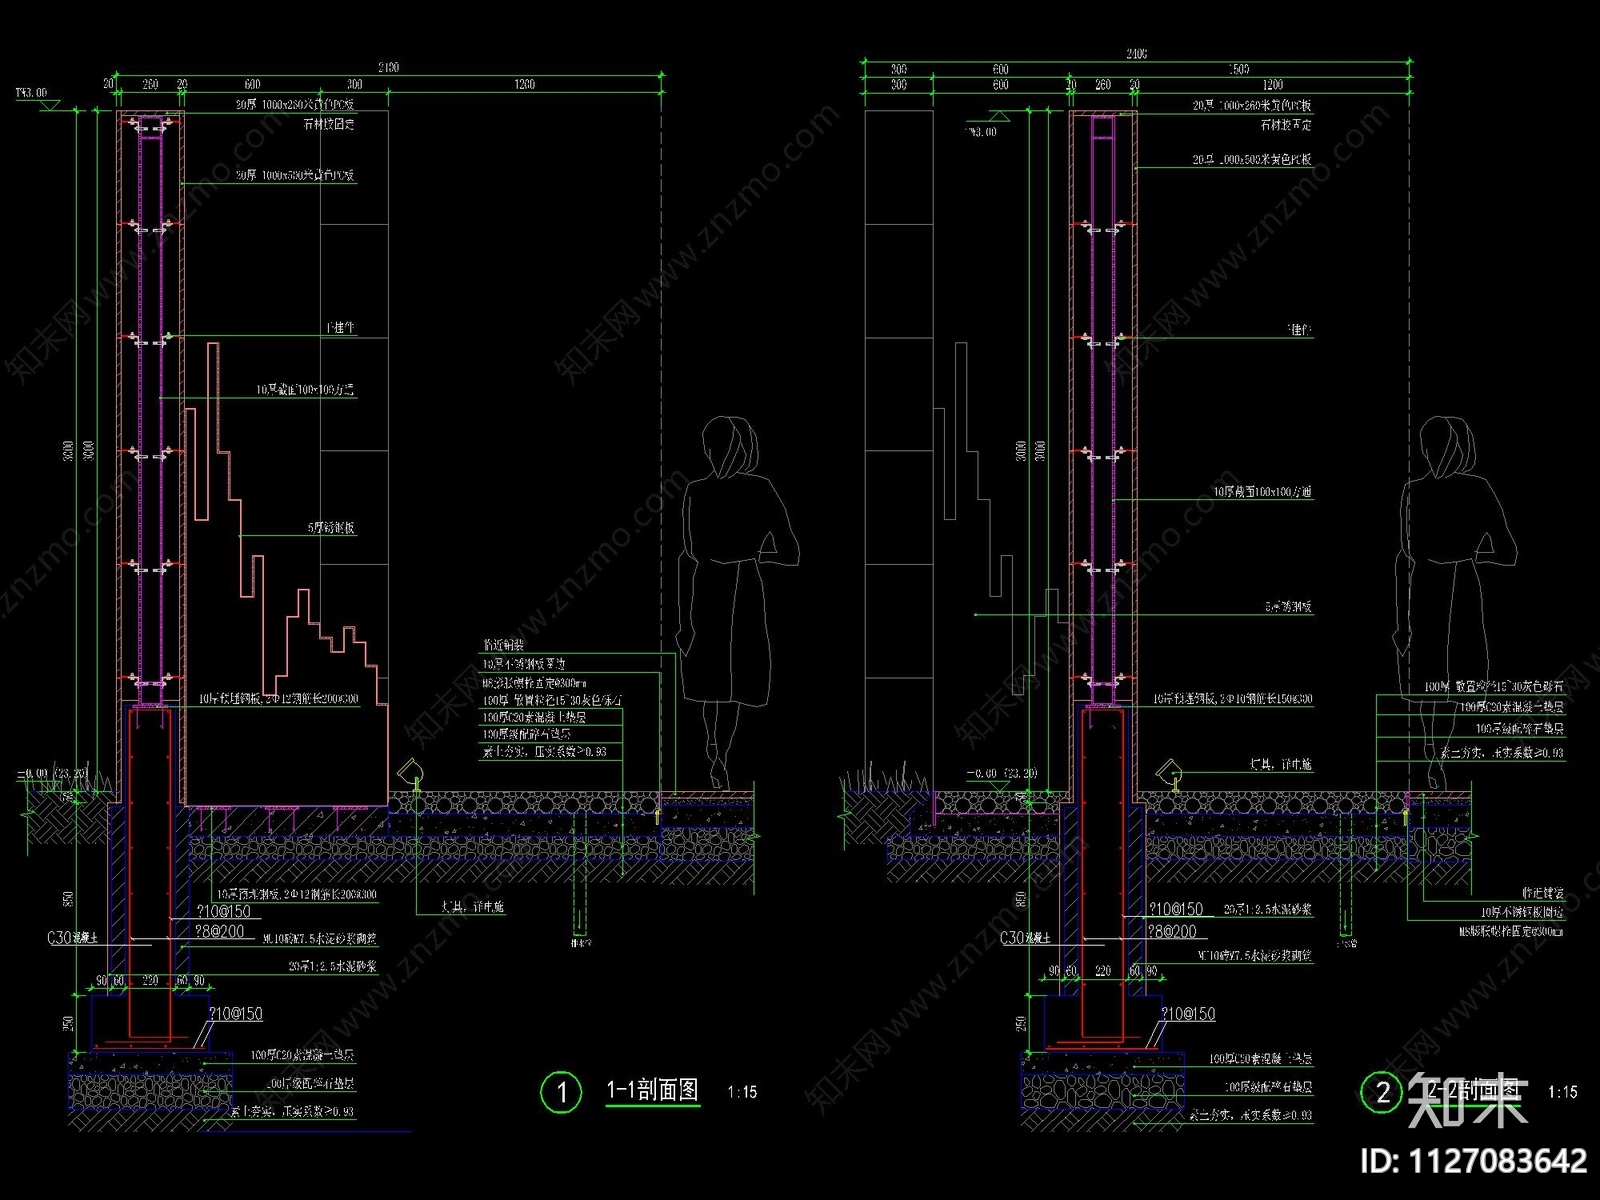Click the 20厚 1000x500 PC板 note in right section

pos(1252,160)
